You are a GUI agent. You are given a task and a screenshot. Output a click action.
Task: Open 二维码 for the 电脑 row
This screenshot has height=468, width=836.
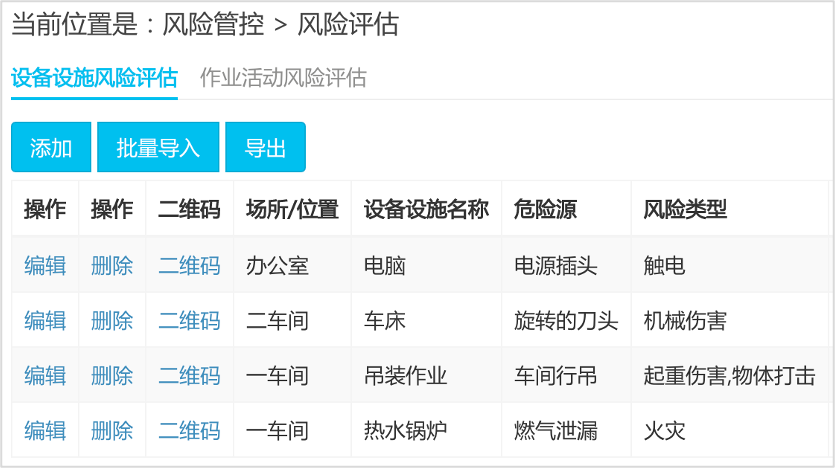pyautogui.click(x=189, y=265)
